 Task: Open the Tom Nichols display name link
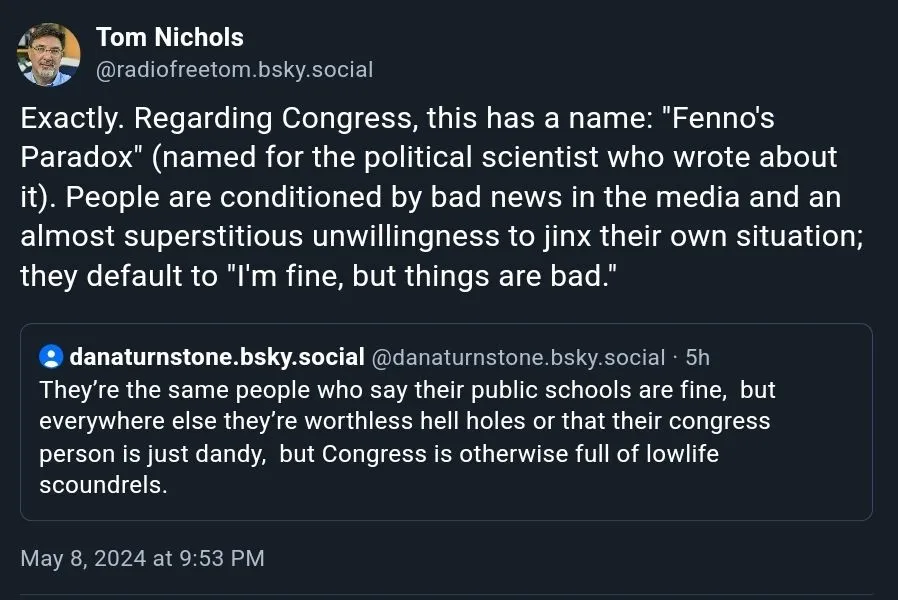(169, 37)
